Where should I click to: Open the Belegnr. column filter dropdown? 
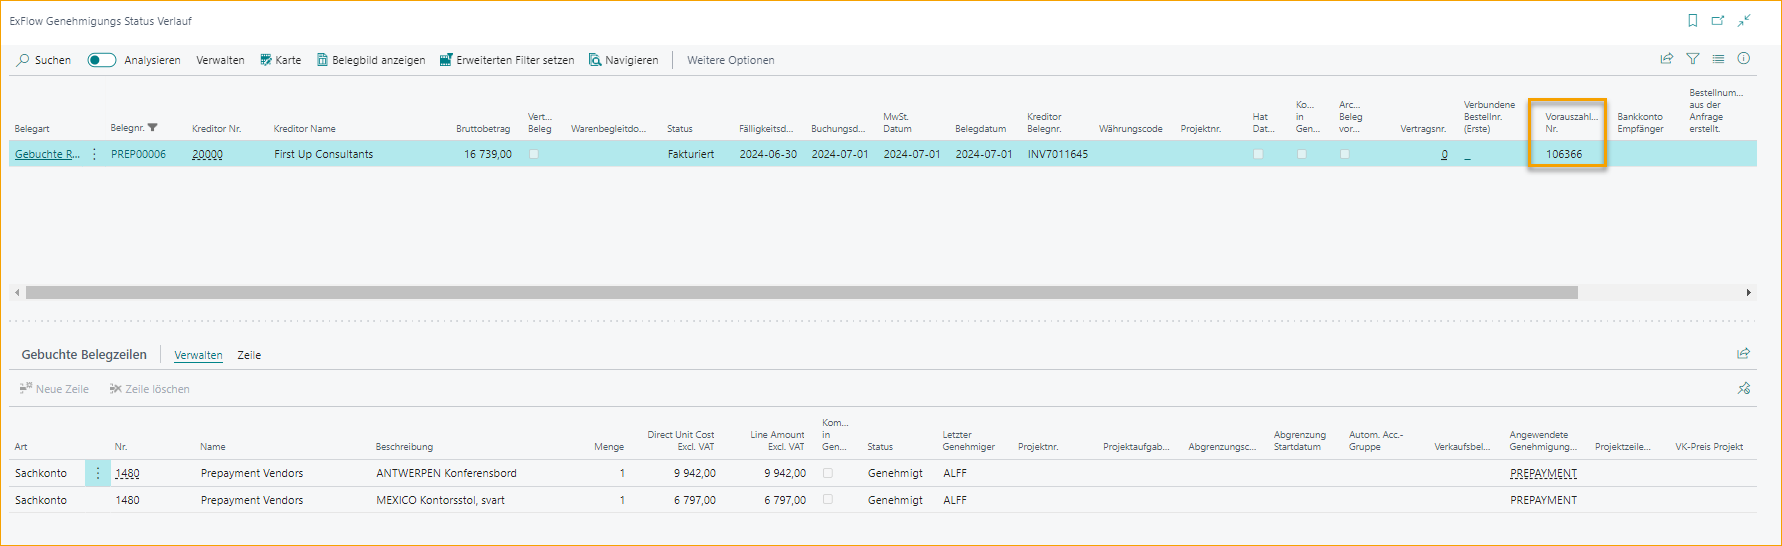coord(153,128)
